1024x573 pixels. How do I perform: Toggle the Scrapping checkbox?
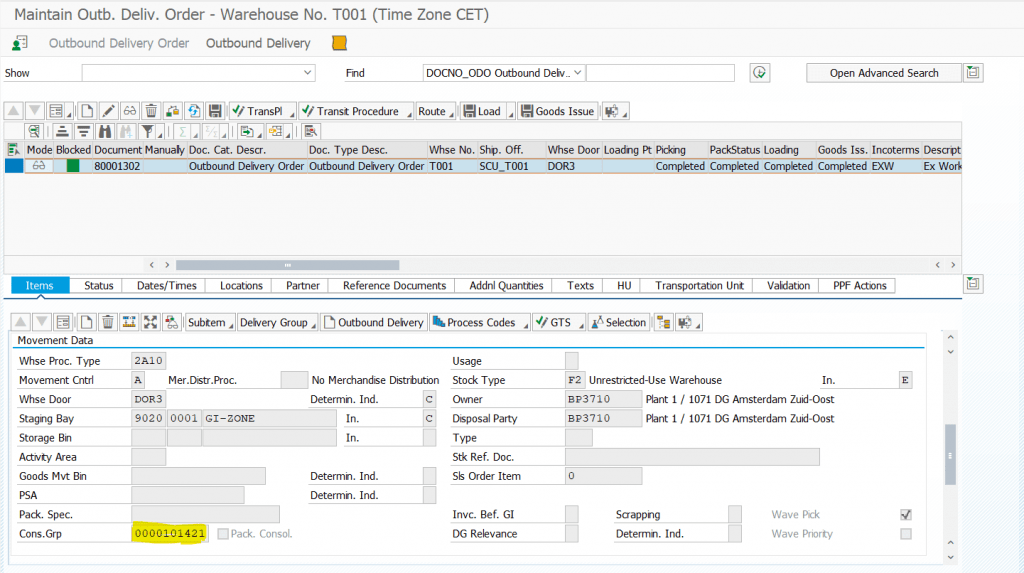[x=735, y=514]
